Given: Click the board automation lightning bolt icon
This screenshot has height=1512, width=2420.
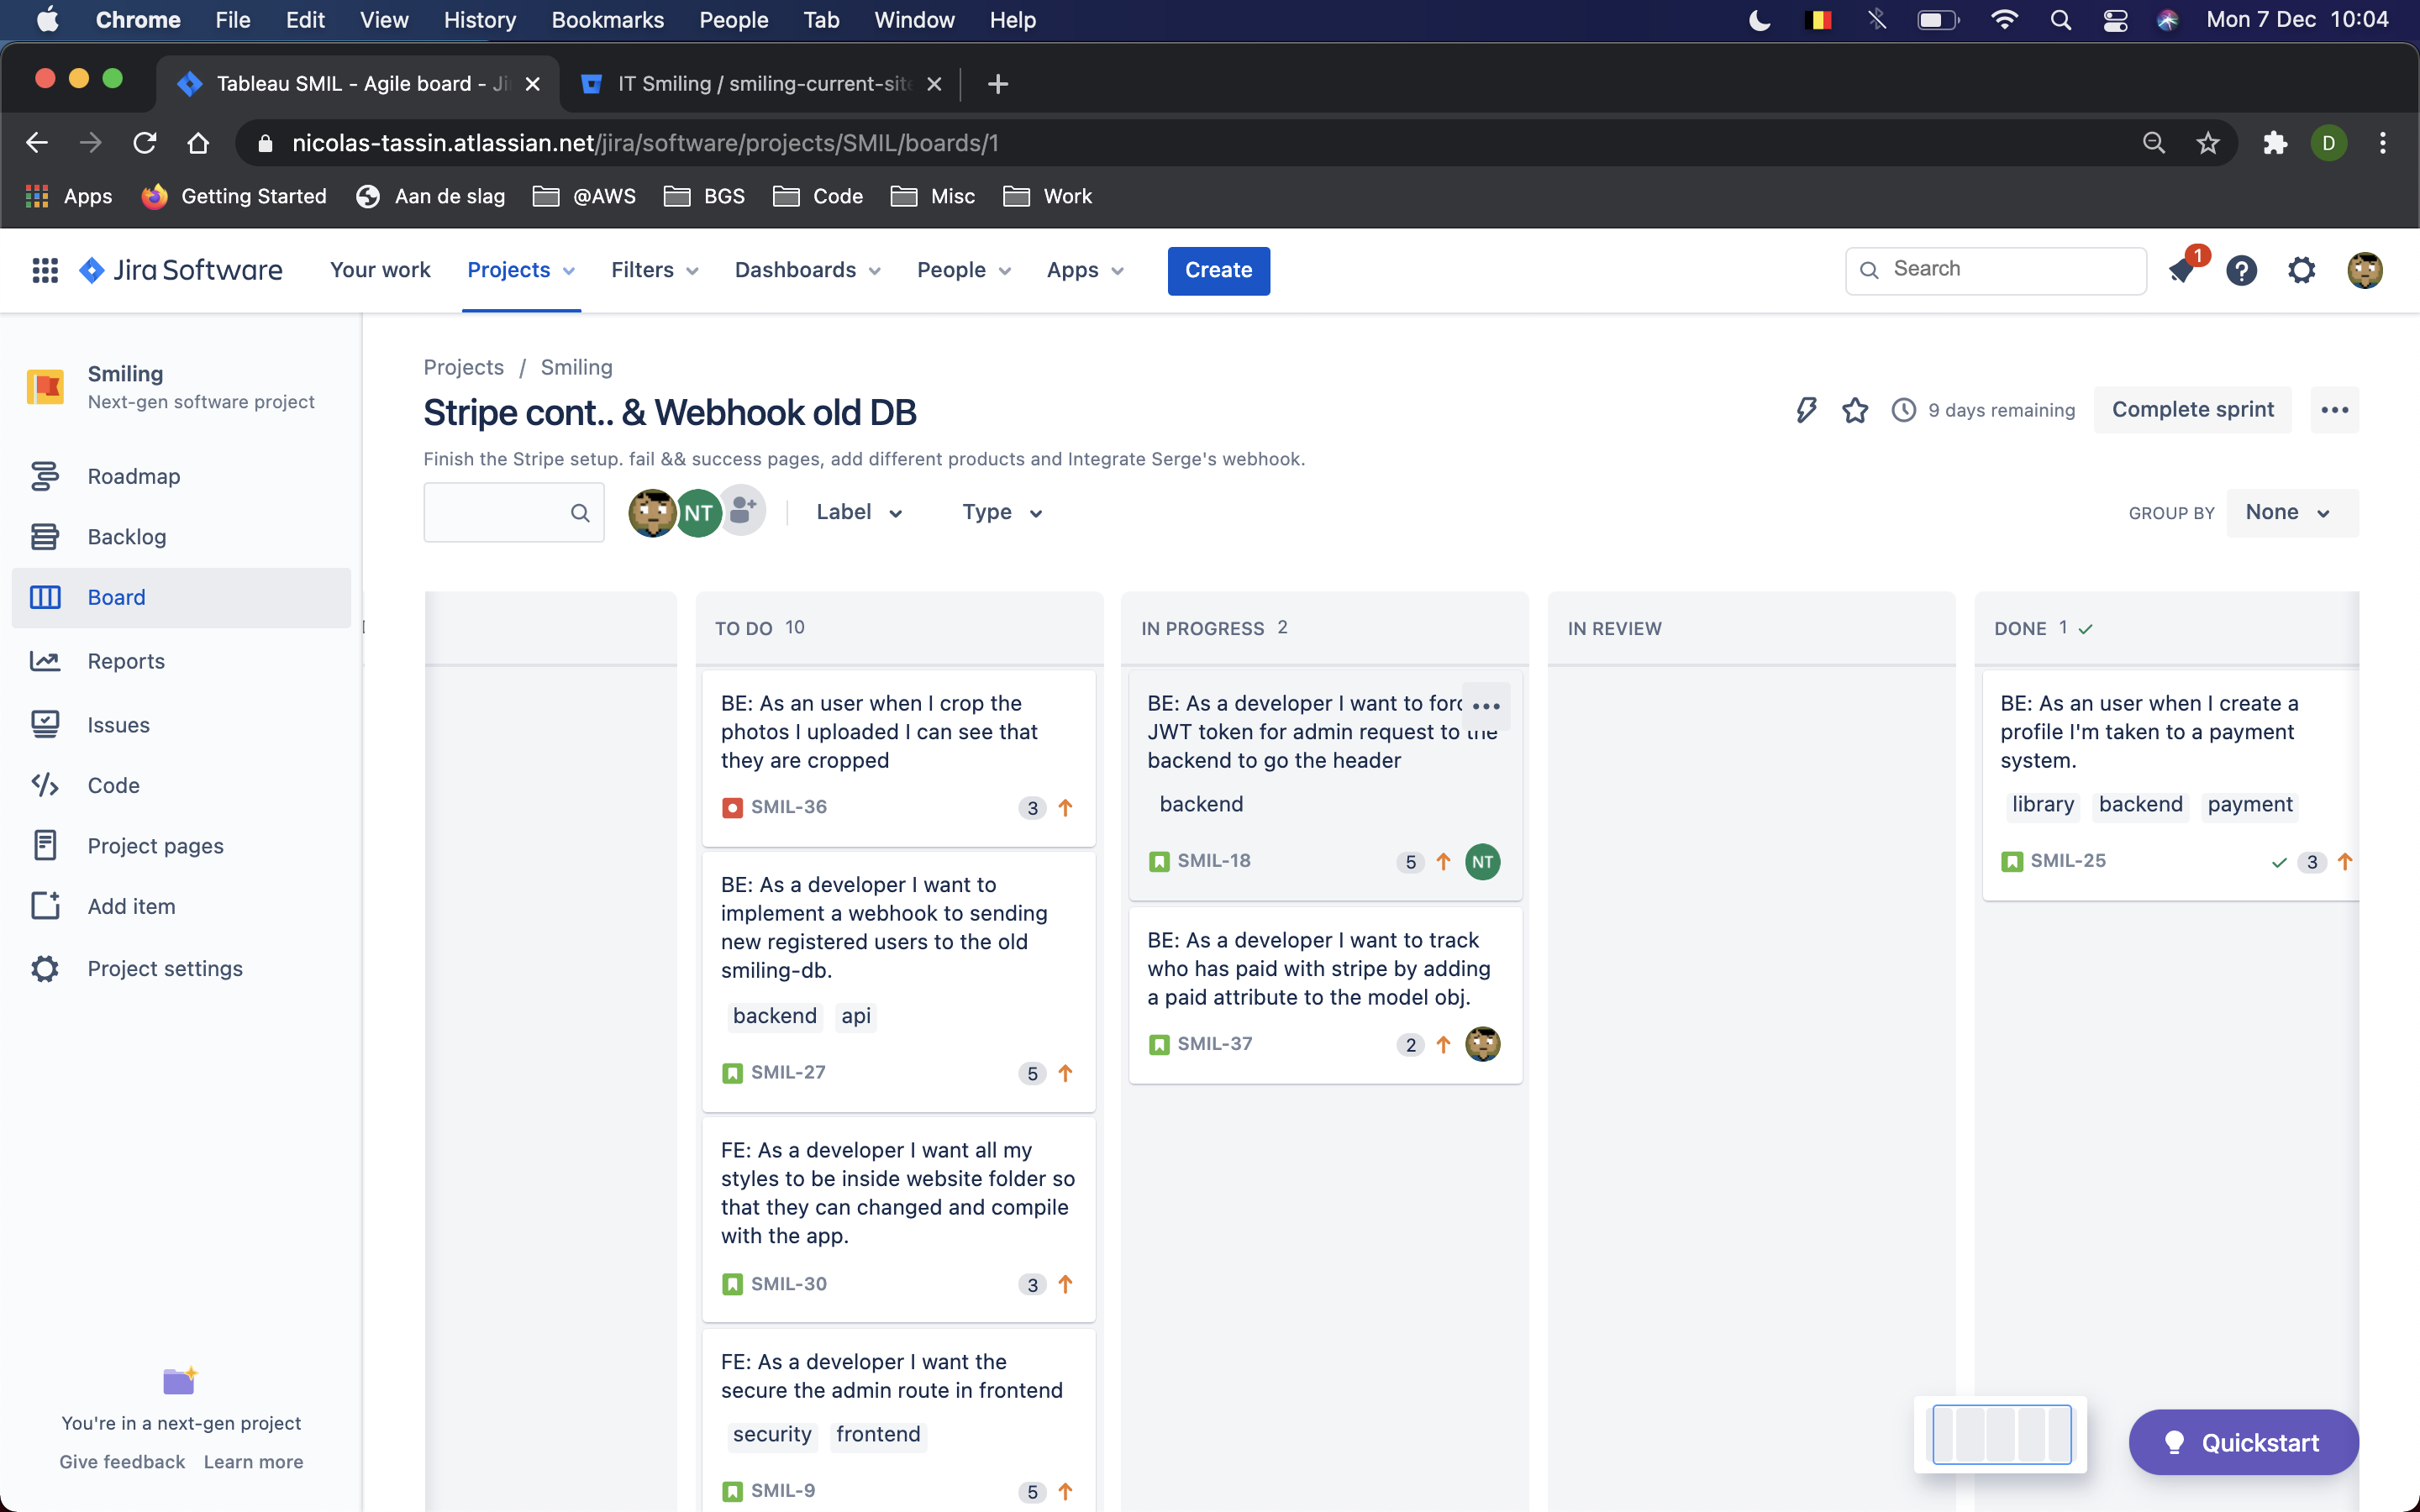Looking at the screenshot, I should 1804,410.
